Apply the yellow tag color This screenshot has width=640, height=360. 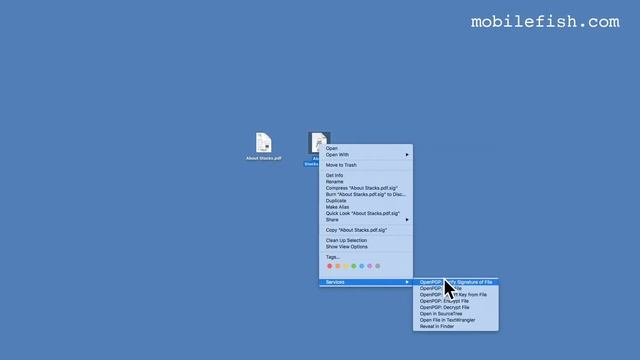click(346, 266)
